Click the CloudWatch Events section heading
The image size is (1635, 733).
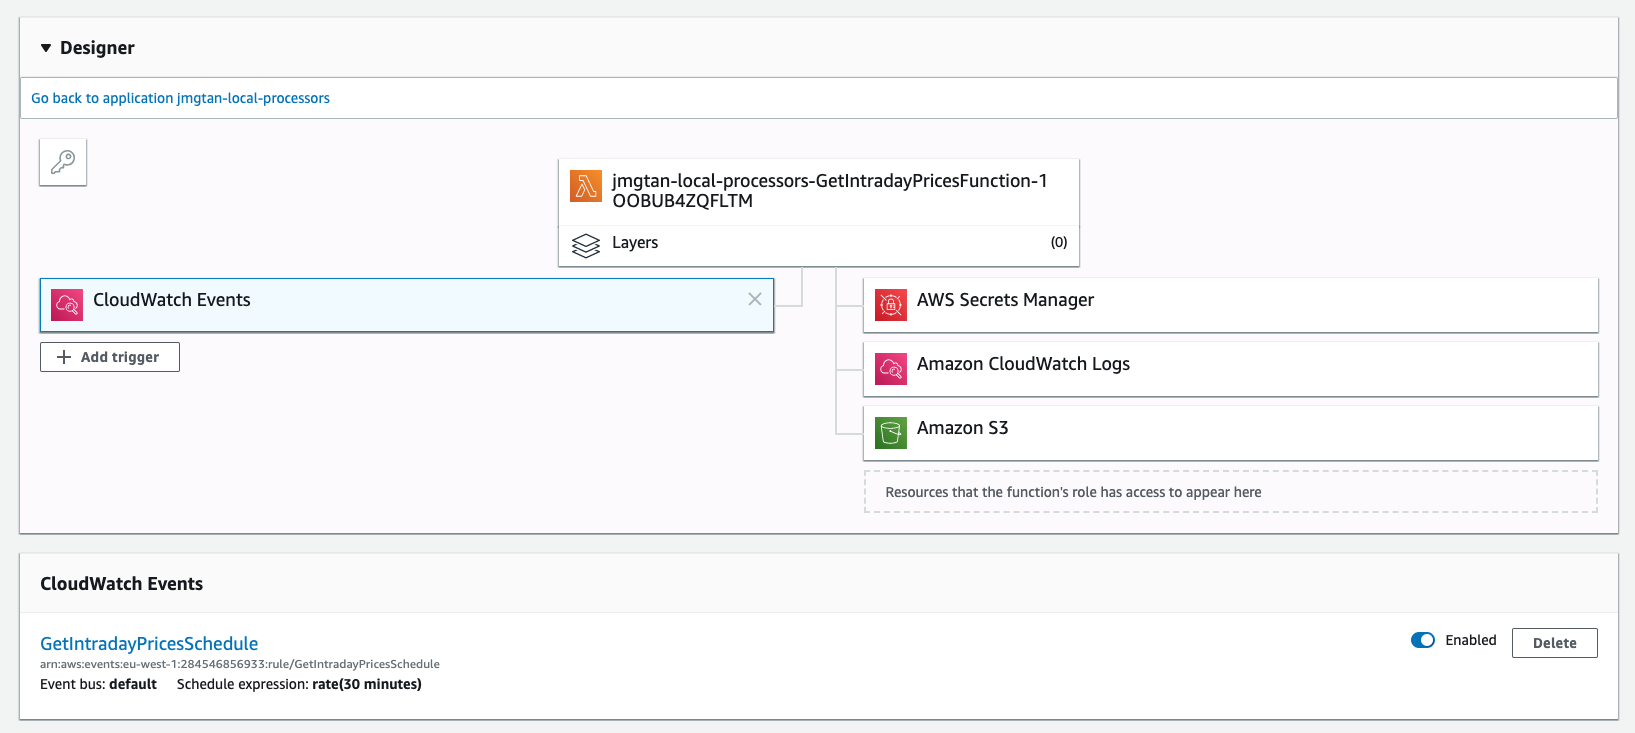coord(121,584)
